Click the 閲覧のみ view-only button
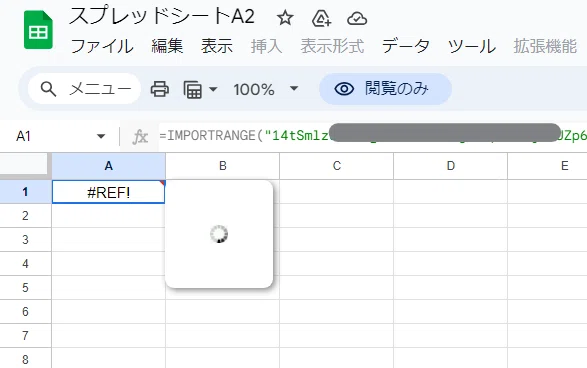The width and height of the screenshot is (587, 368). pyautogui.click(x=385, y=89)
